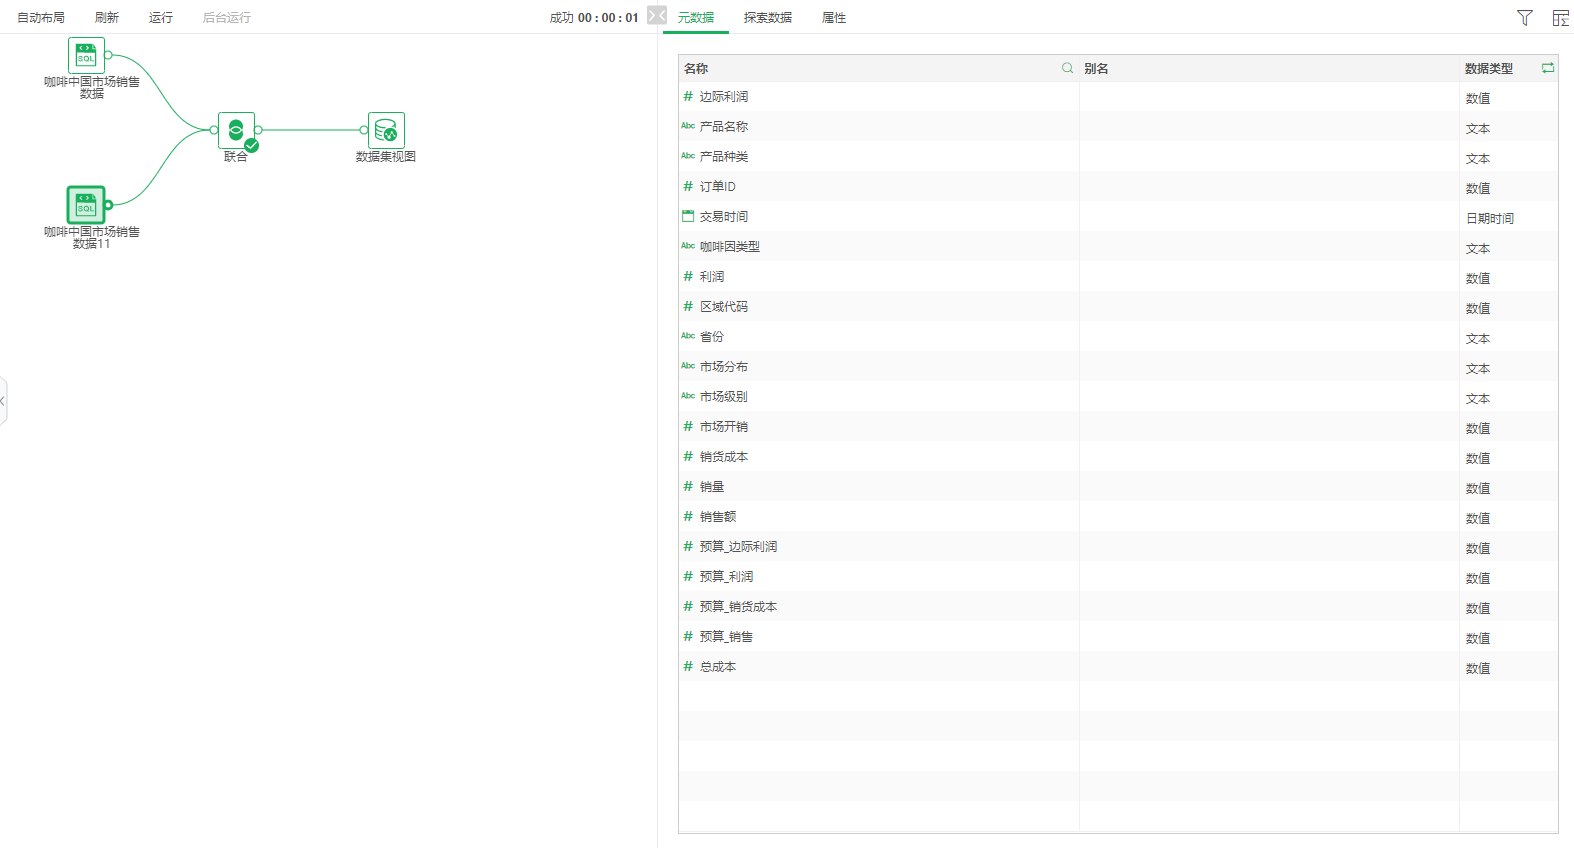Click the 运行 button
The height and width of the screenshot is (848, 1574).
[160, 18]
